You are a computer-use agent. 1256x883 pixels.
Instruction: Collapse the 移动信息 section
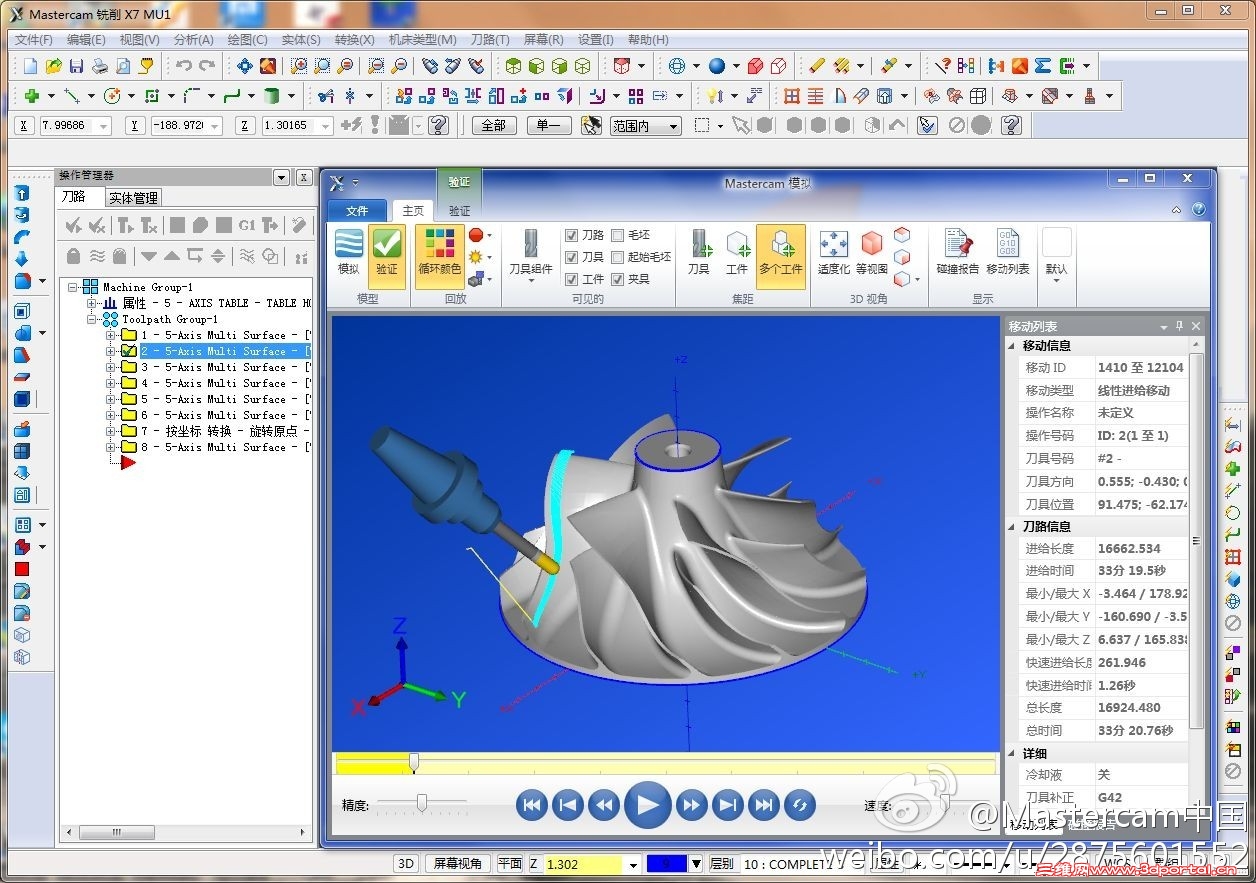pyautogui.click(x=1012, y=346)
